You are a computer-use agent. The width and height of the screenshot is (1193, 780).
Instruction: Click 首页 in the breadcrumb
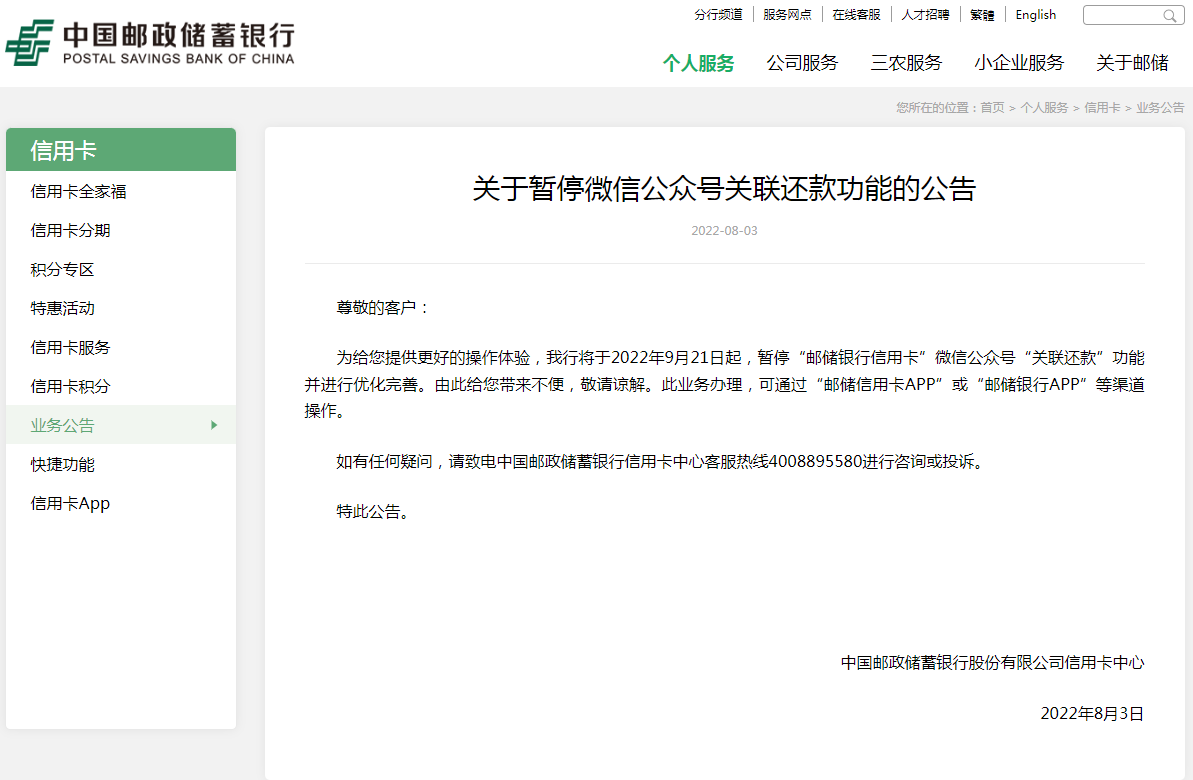tap(992, 108)
